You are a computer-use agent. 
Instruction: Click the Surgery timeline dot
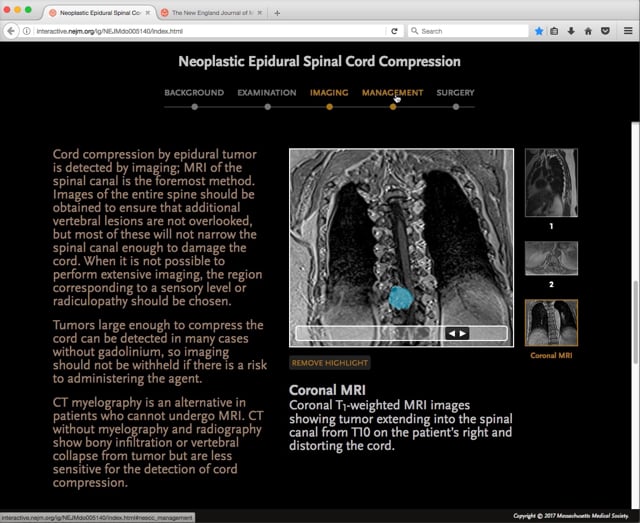pyautogui.click(x=456, y=107)
